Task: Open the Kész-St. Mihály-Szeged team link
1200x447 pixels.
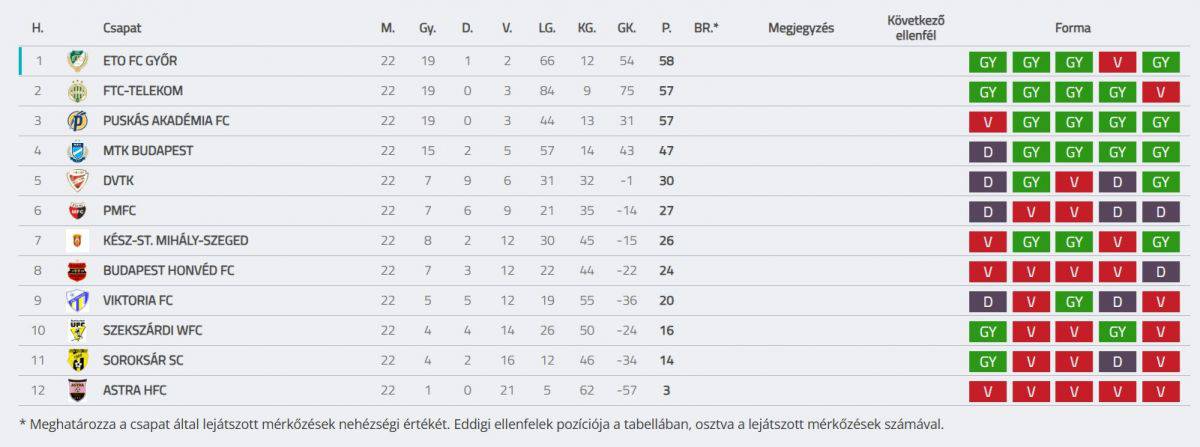Action: 175,241
